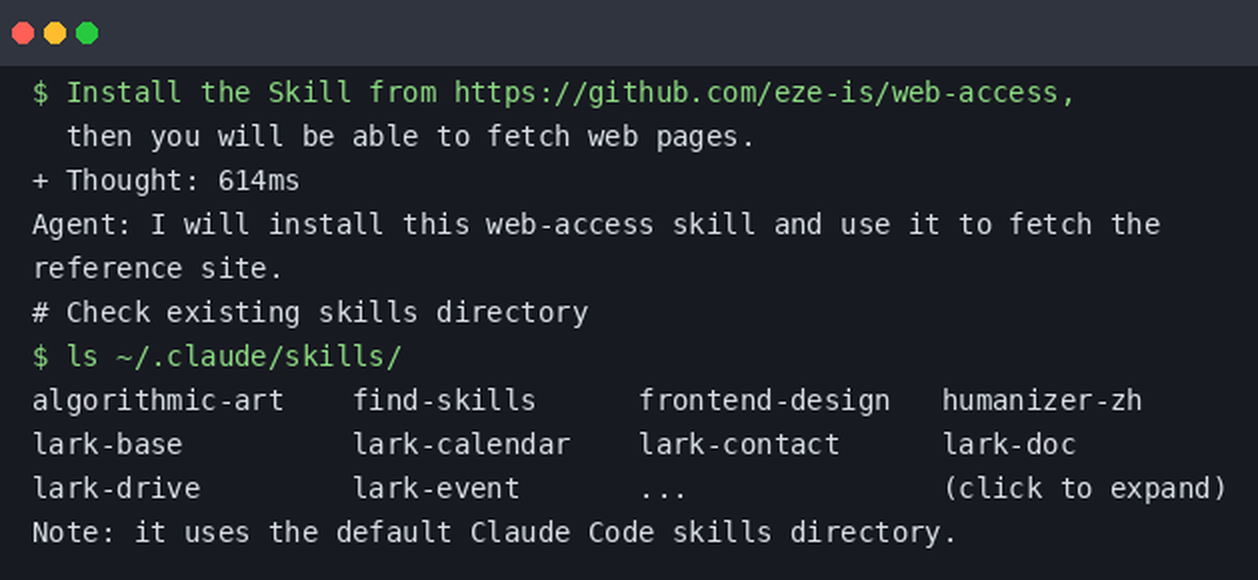
Task: Expand the Thought: 614ms line
Action: (x=166, y=181)
